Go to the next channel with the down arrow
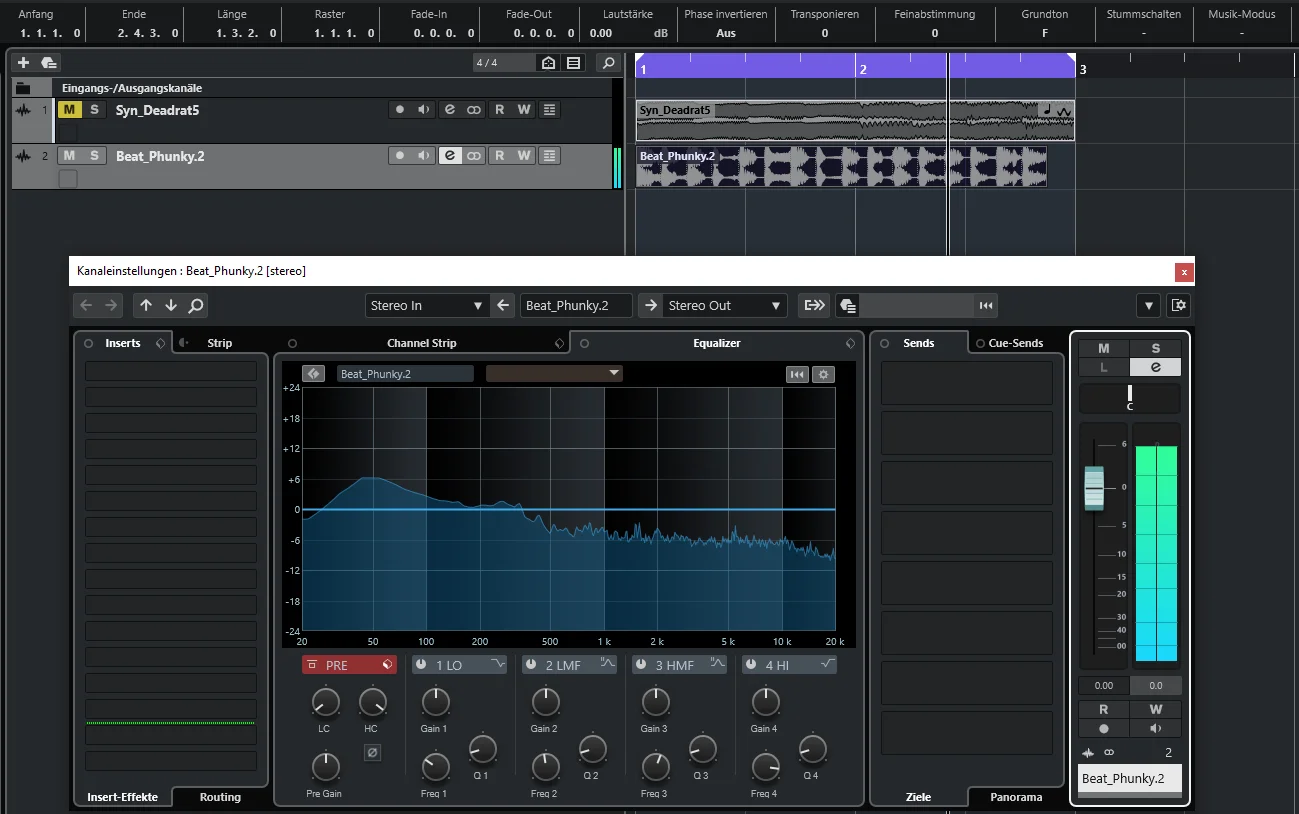This screenshot has width=1299, height=814. (171, 305)
